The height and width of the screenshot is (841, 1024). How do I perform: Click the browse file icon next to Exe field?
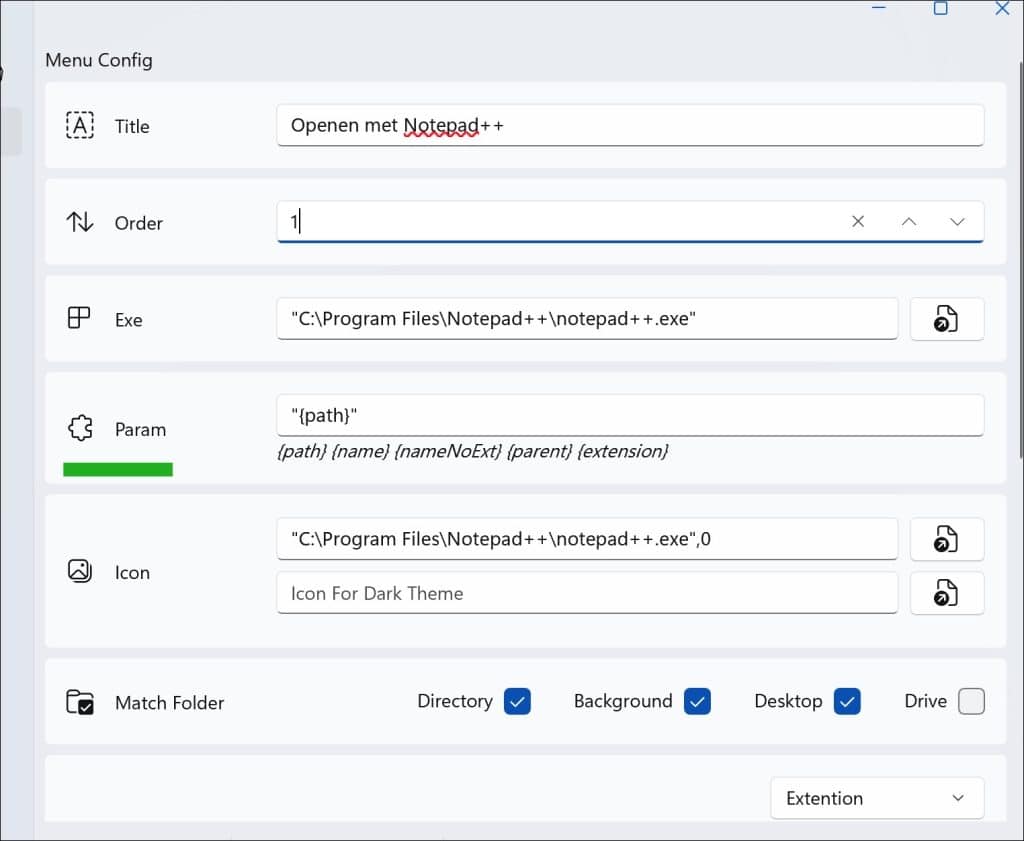(946, 320)
